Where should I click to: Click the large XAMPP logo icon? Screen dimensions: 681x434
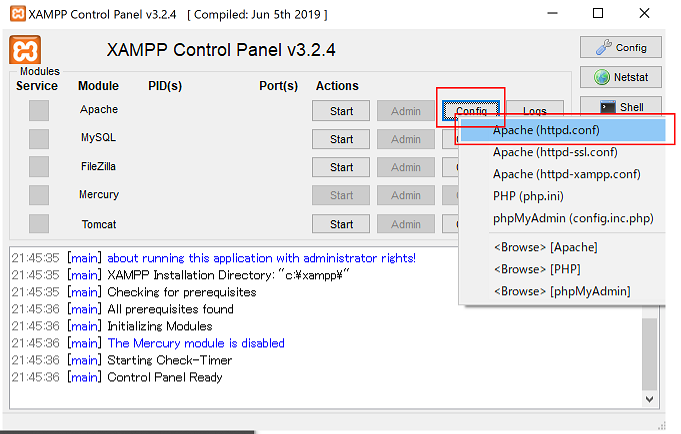(25, 50)
